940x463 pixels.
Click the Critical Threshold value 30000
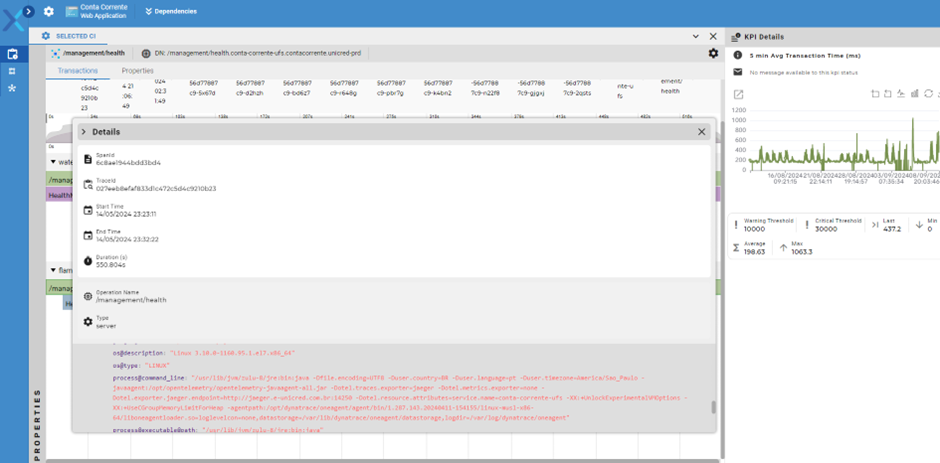point(826,229)
